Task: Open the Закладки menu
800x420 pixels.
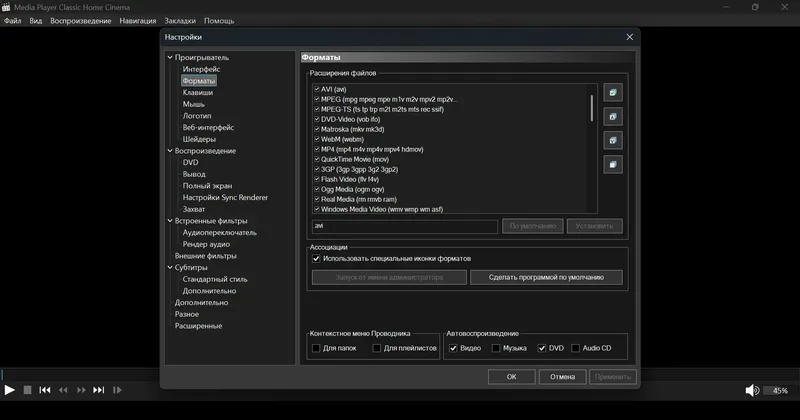Action: pos(180,21)
